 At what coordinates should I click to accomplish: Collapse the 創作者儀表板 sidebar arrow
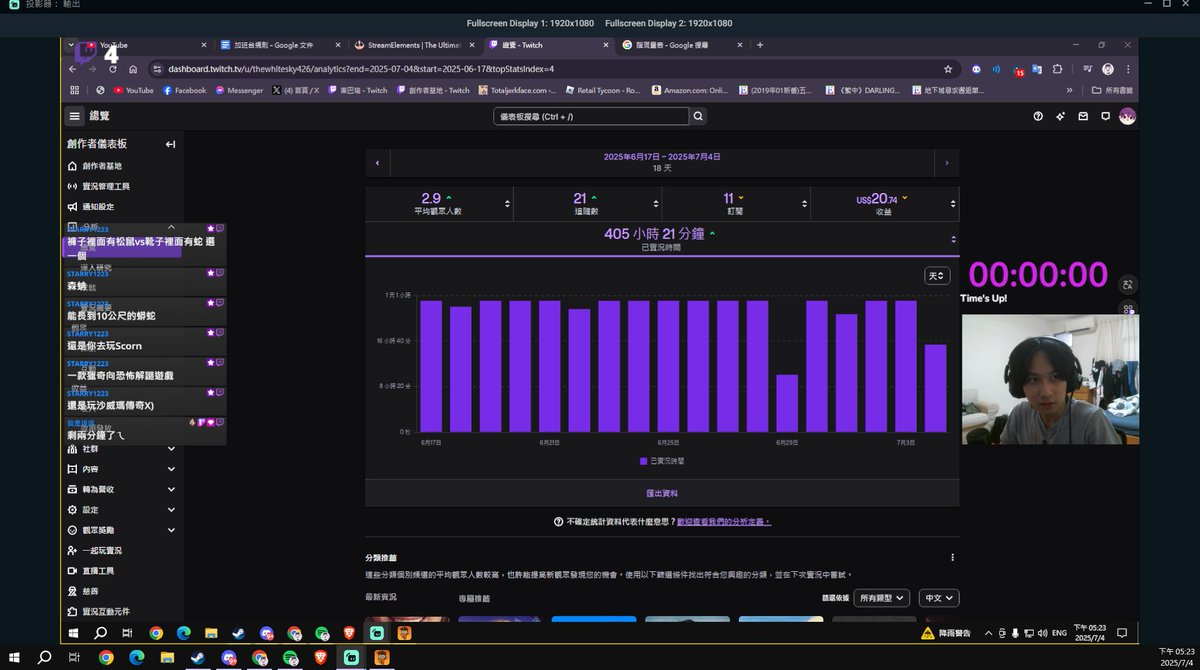coord(170,144)
